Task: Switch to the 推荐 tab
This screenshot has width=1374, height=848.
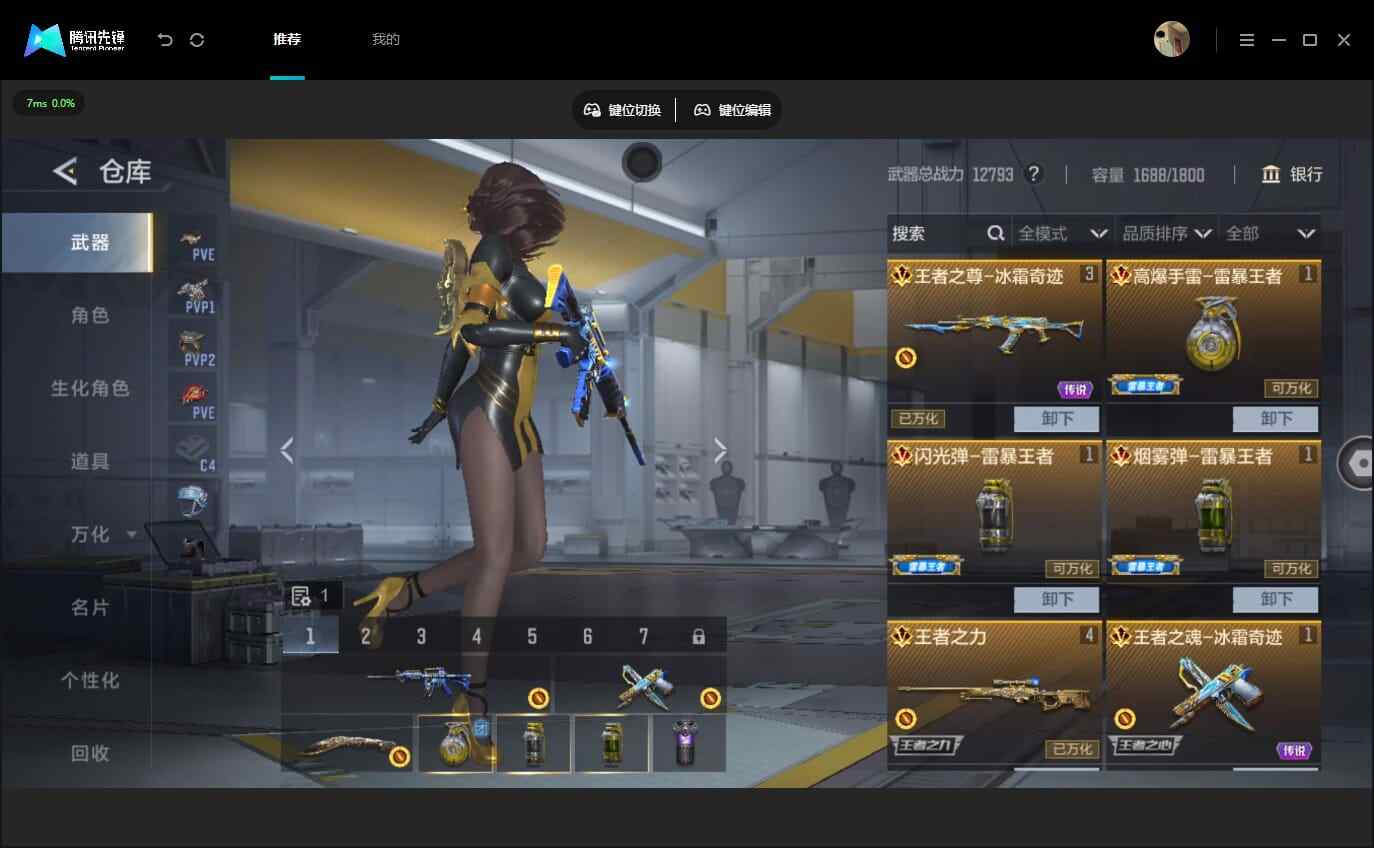Action: tap(287, 40)
